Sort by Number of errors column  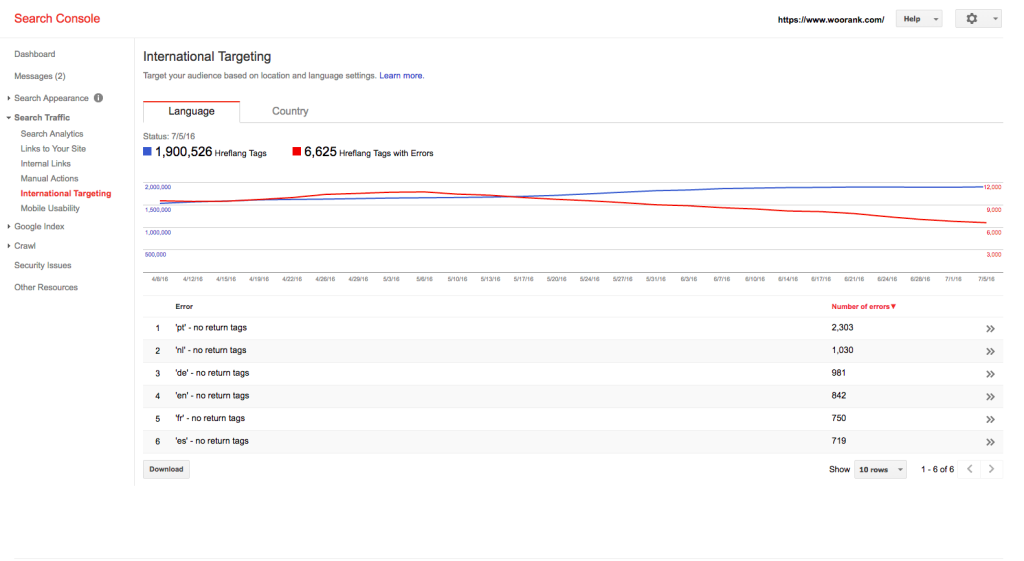(863, 306)
